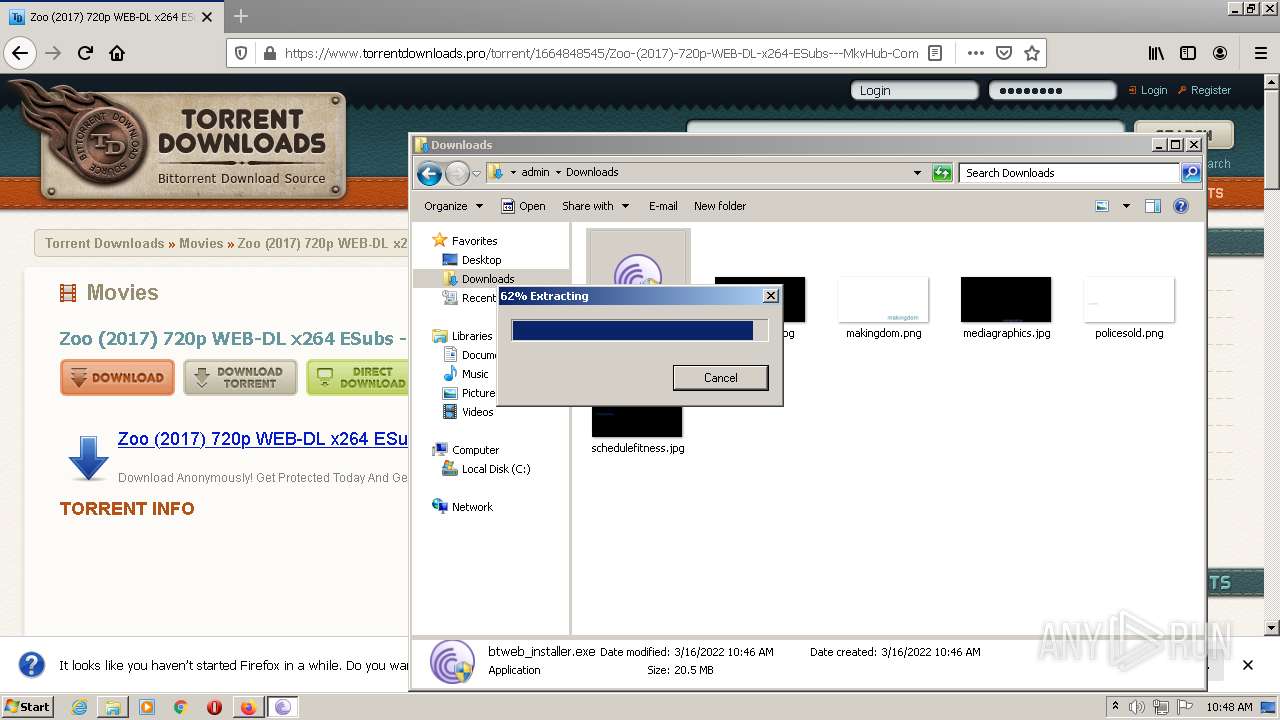1280x720 pixels.
Task: Go to the Firefox home page
Action: point(117,53)
